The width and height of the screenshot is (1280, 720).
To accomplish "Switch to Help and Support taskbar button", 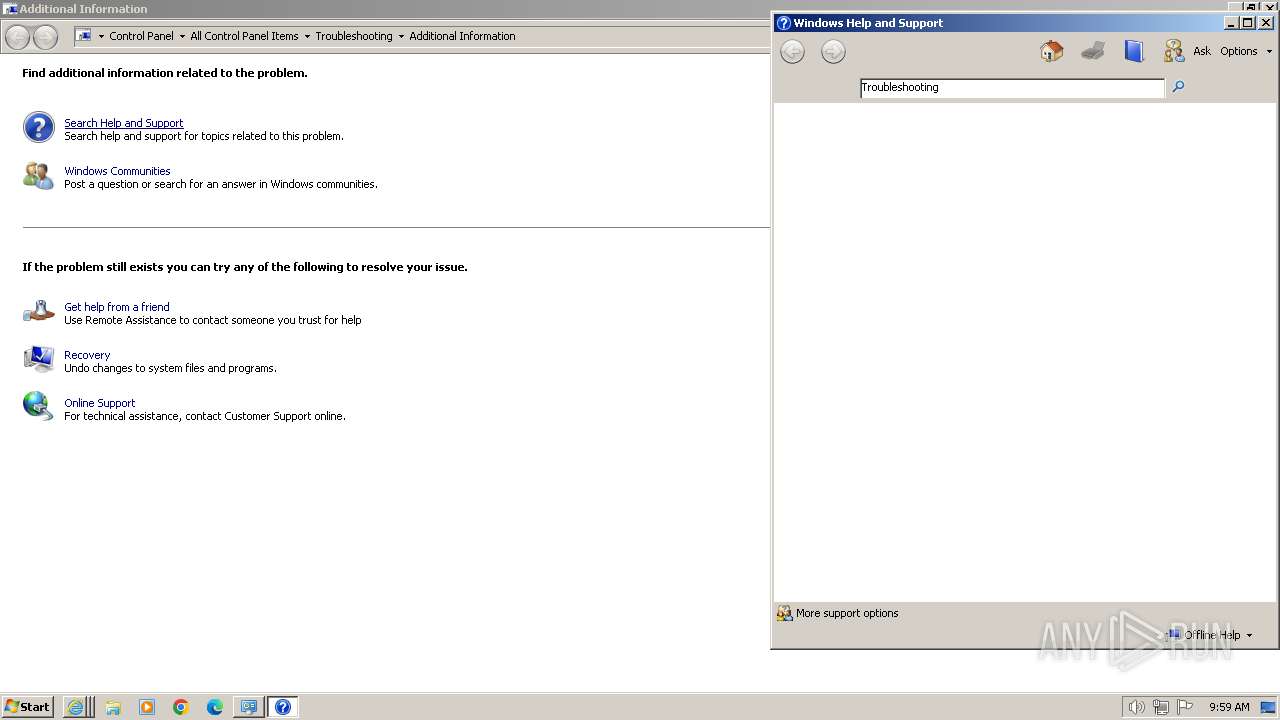I will (283, 707).
